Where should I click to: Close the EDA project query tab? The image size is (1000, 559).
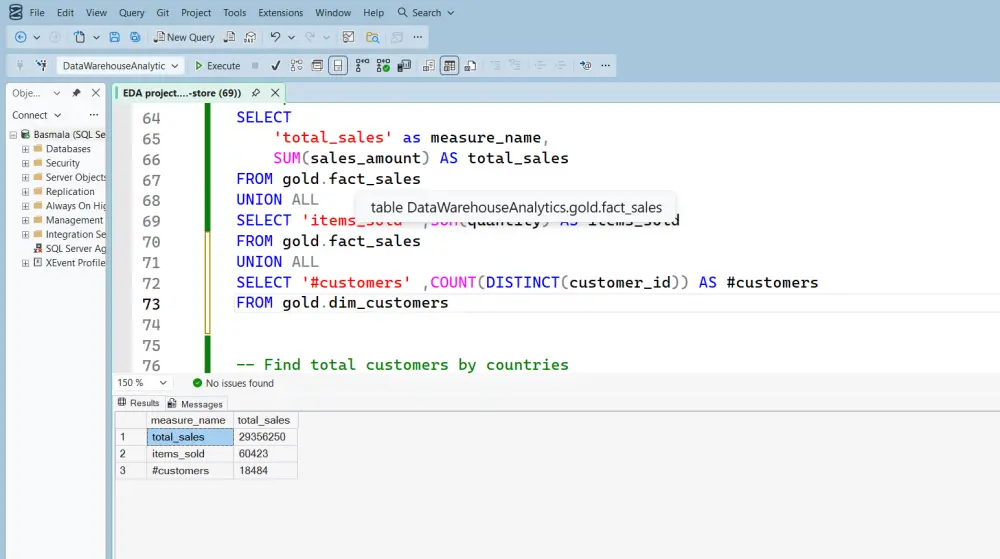pos(276,93)
